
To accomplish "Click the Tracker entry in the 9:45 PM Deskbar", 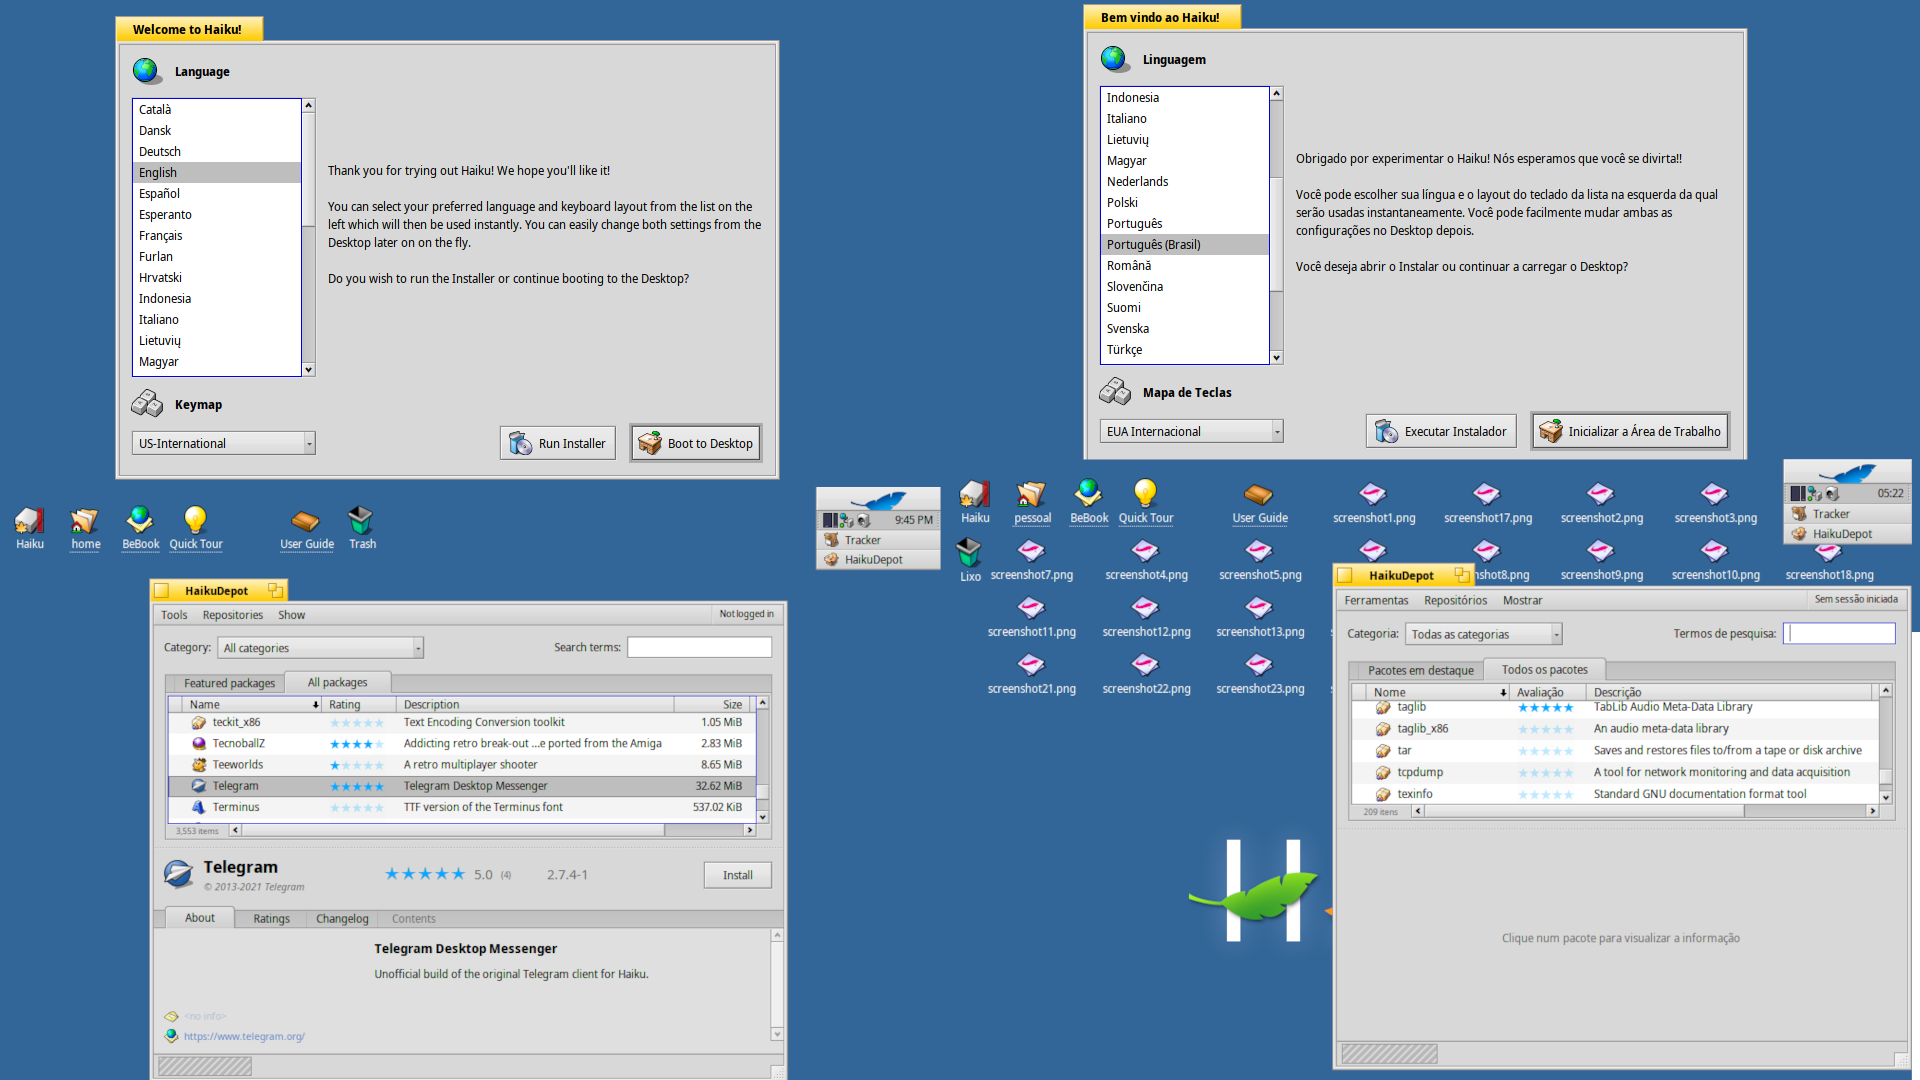I will coord(862,540).
